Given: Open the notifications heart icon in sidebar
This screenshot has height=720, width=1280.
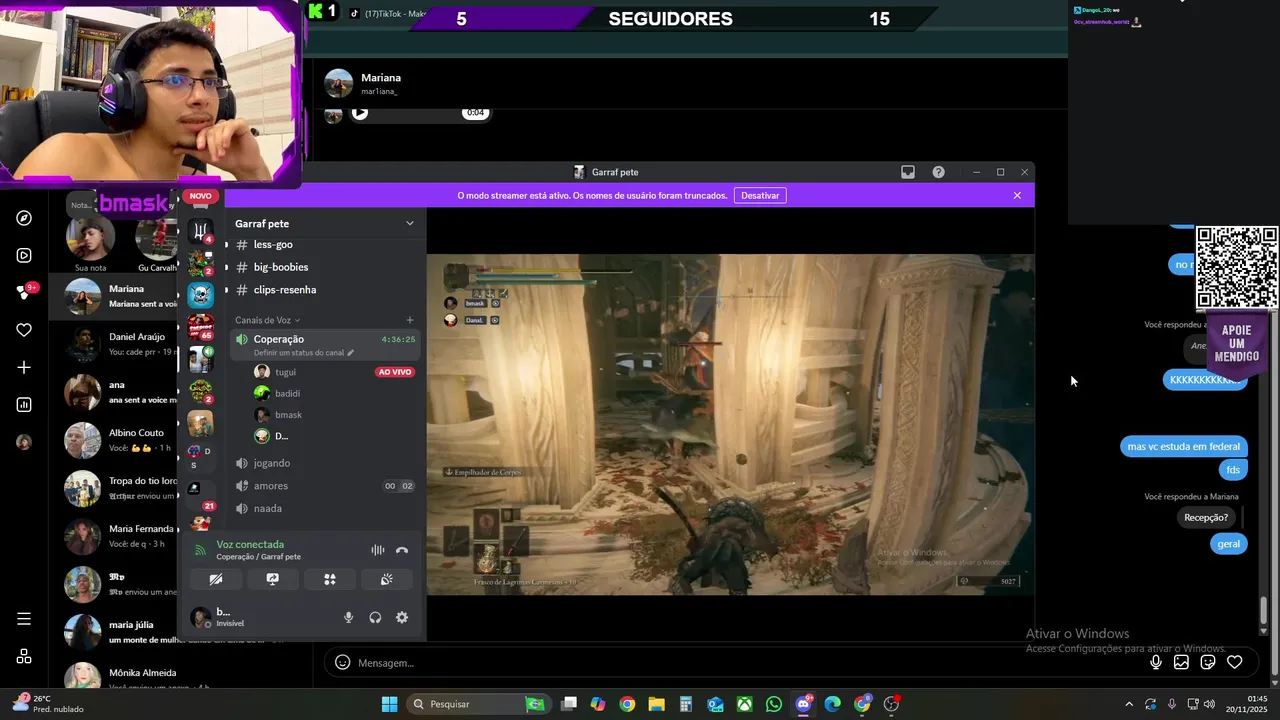Looking at the screenshot, I should 24,330.
